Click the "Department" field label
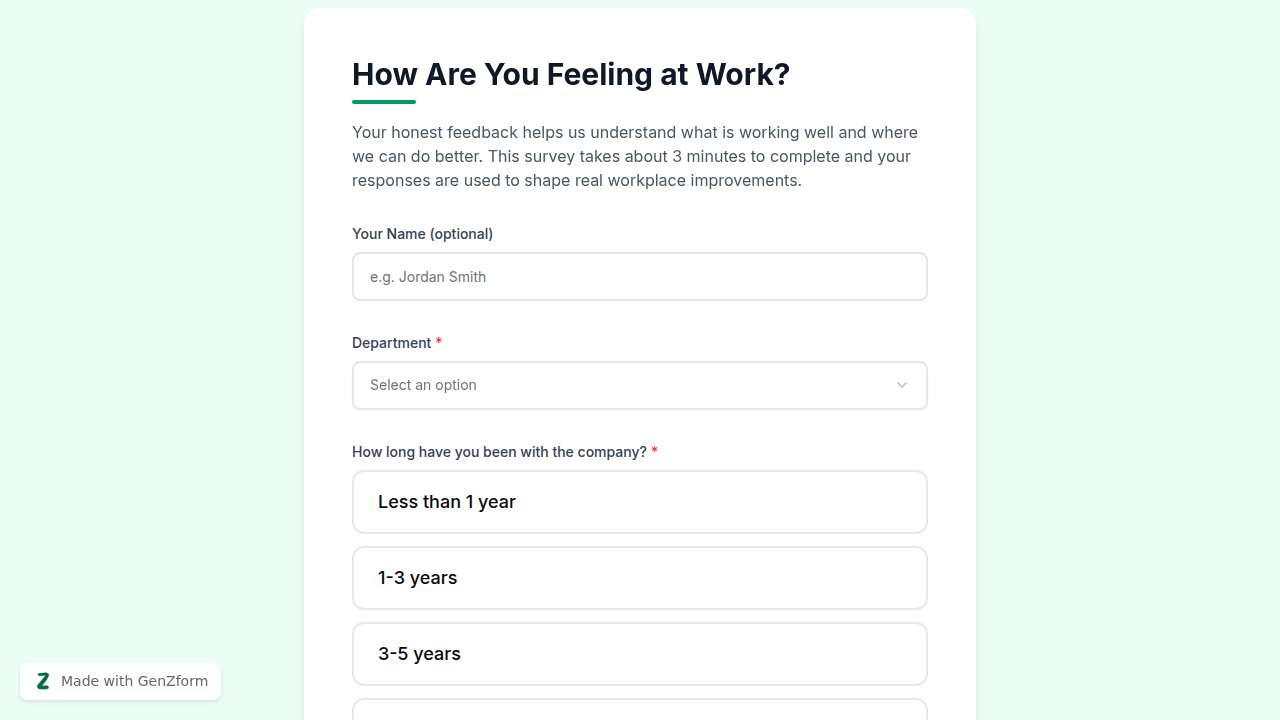 [x=391, y=343]
